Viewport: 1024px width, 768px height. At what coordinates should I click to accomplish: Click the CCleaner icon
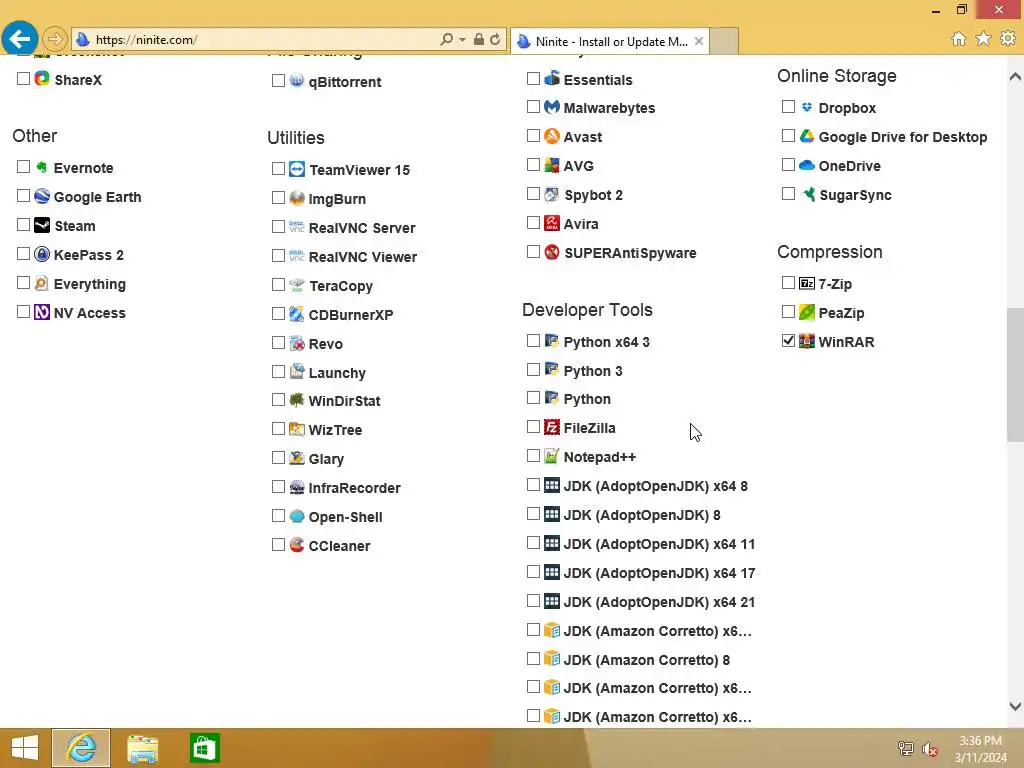tap(296, 545)
